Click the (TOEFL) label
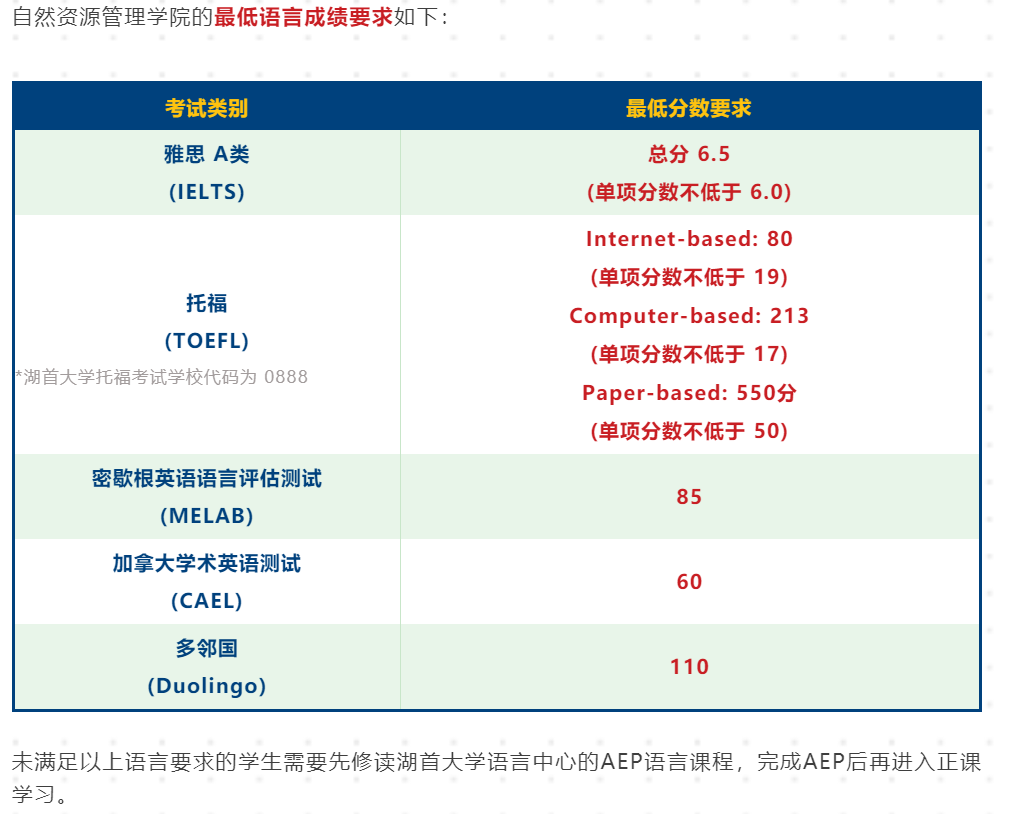Viewport: 1018px width, 814px height. 206,340
